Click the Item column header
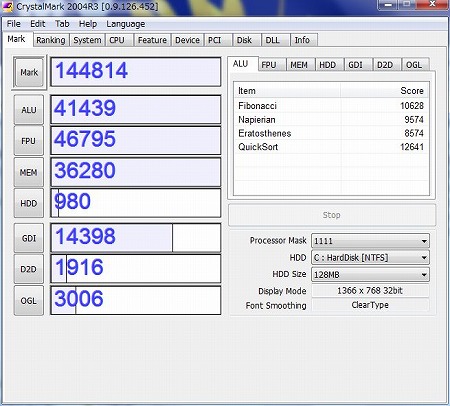The image size is (450, 406). (287, 91)
